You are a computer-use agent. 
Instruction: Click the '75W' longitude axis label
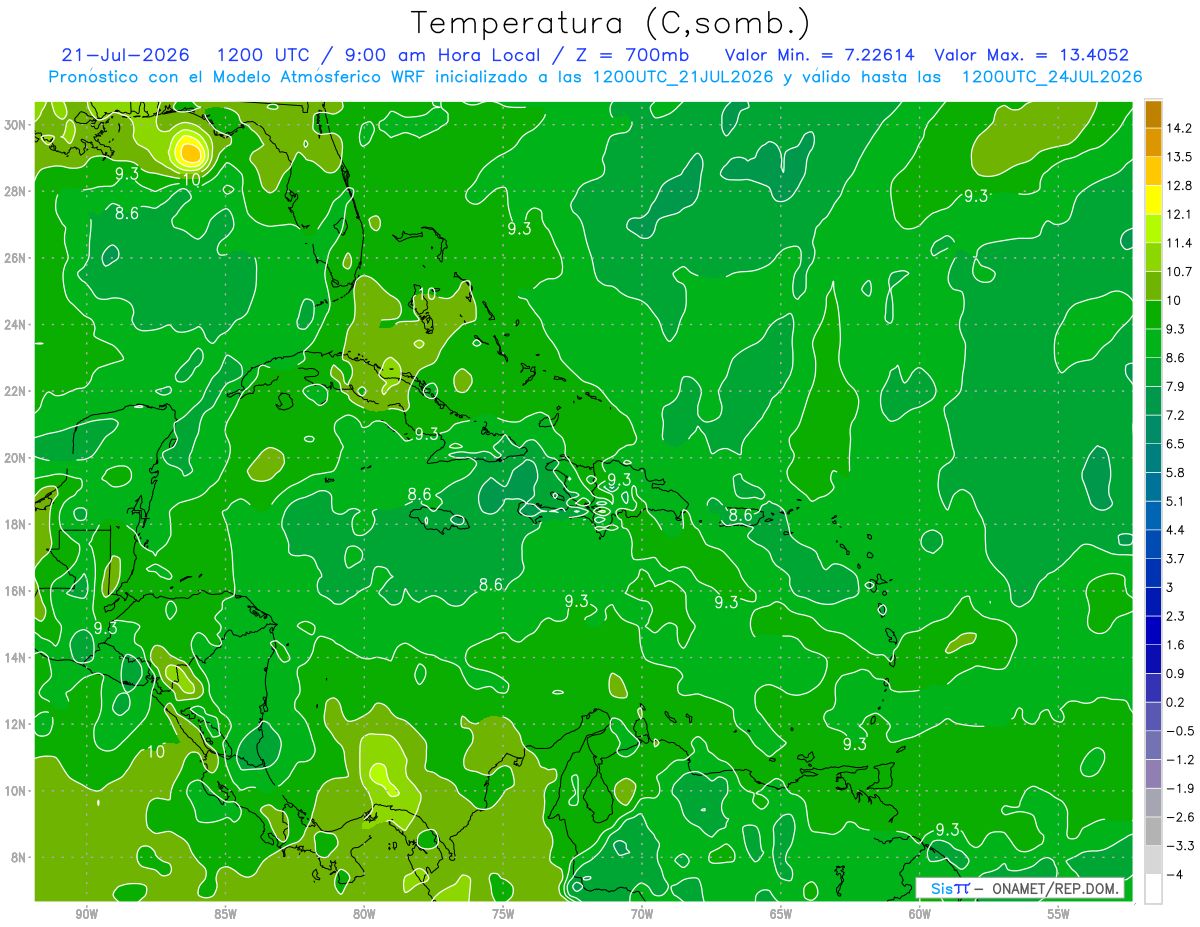503,913
